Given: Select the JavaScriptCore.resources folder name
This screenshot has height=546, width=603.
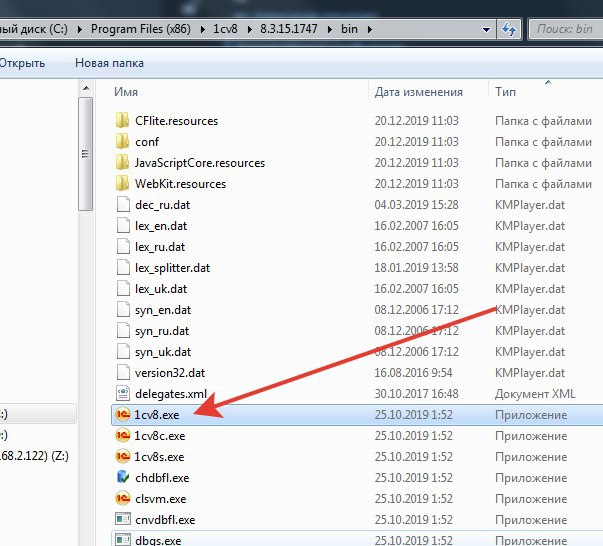Looking at the screenshot, I should (200, 163).
